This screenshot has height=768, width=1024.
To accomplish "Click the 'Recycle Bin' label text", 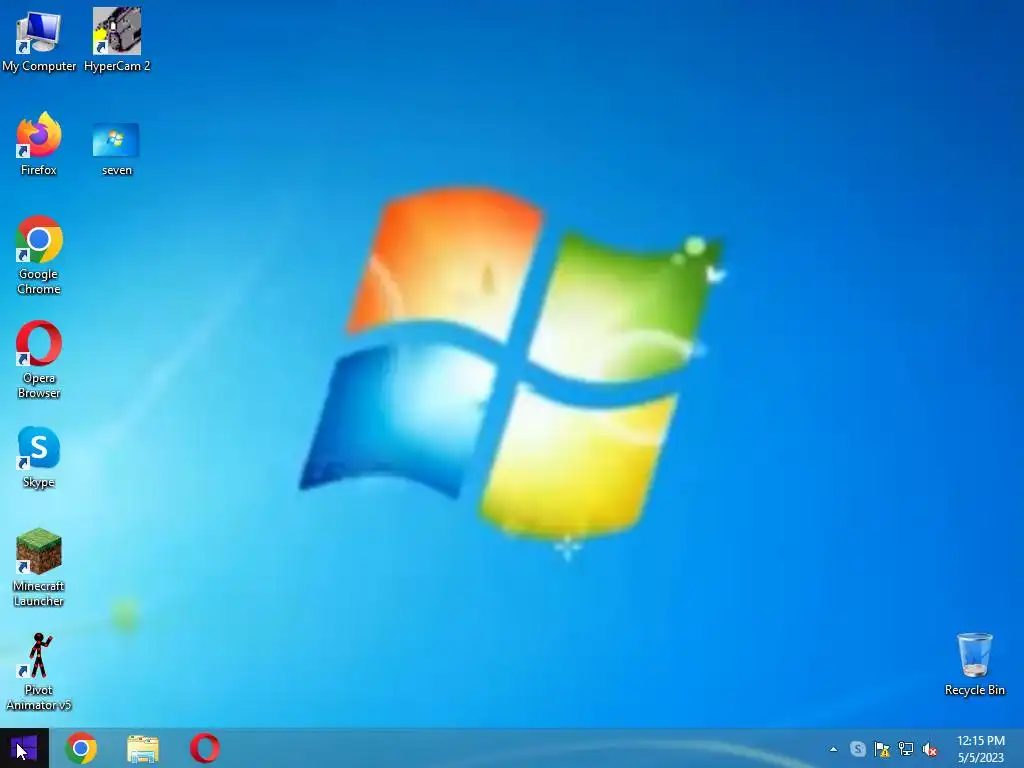I will point(974,690).
